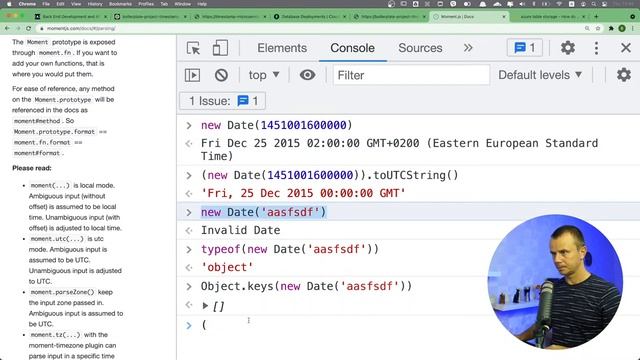This screenshot has width=640, height=360.
Task: Switch to the Elements tab
Action: 282,48
